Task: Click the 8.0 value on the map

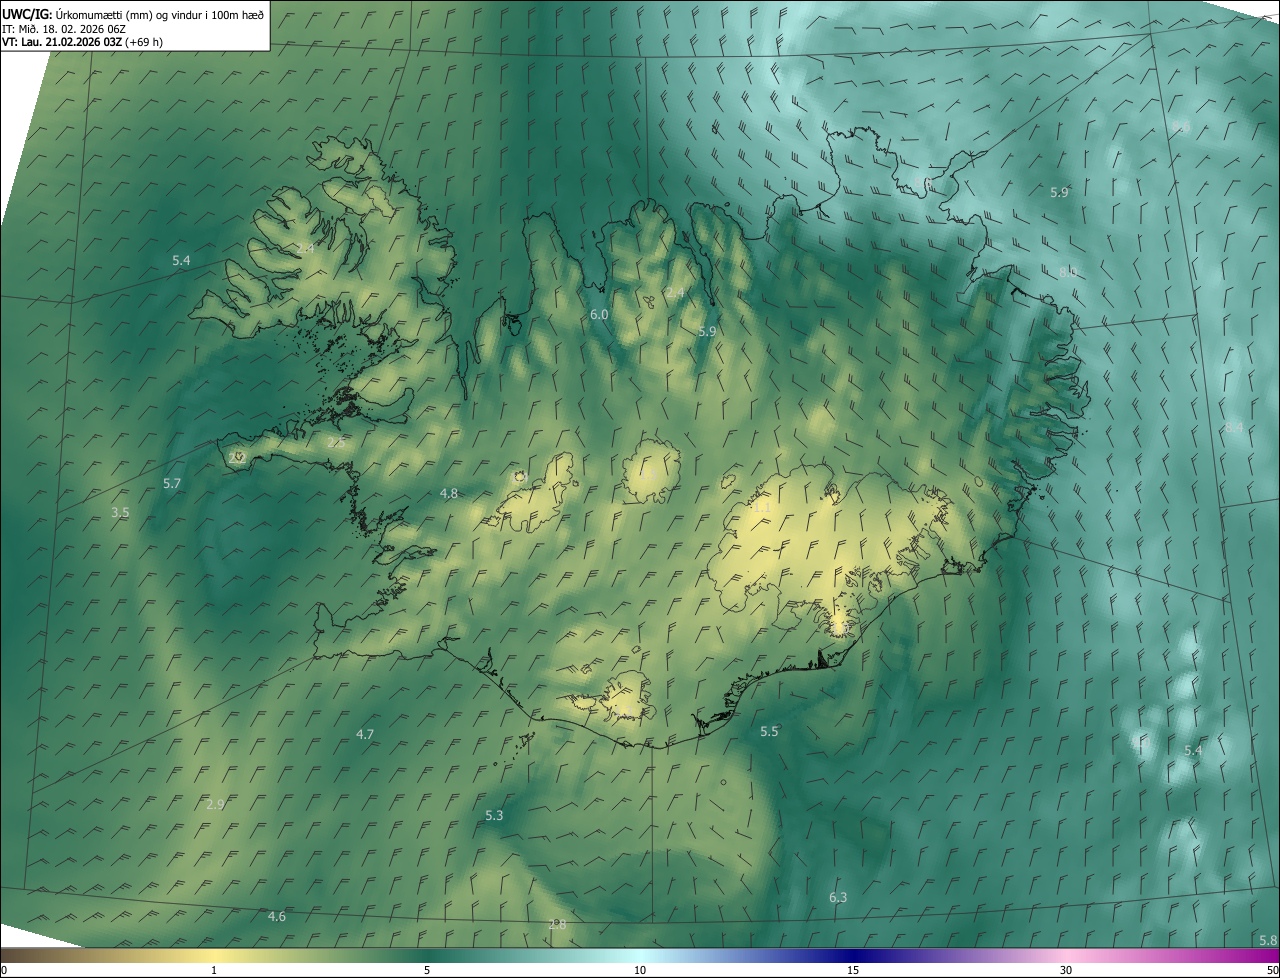Action: (x=1068, y=272)
